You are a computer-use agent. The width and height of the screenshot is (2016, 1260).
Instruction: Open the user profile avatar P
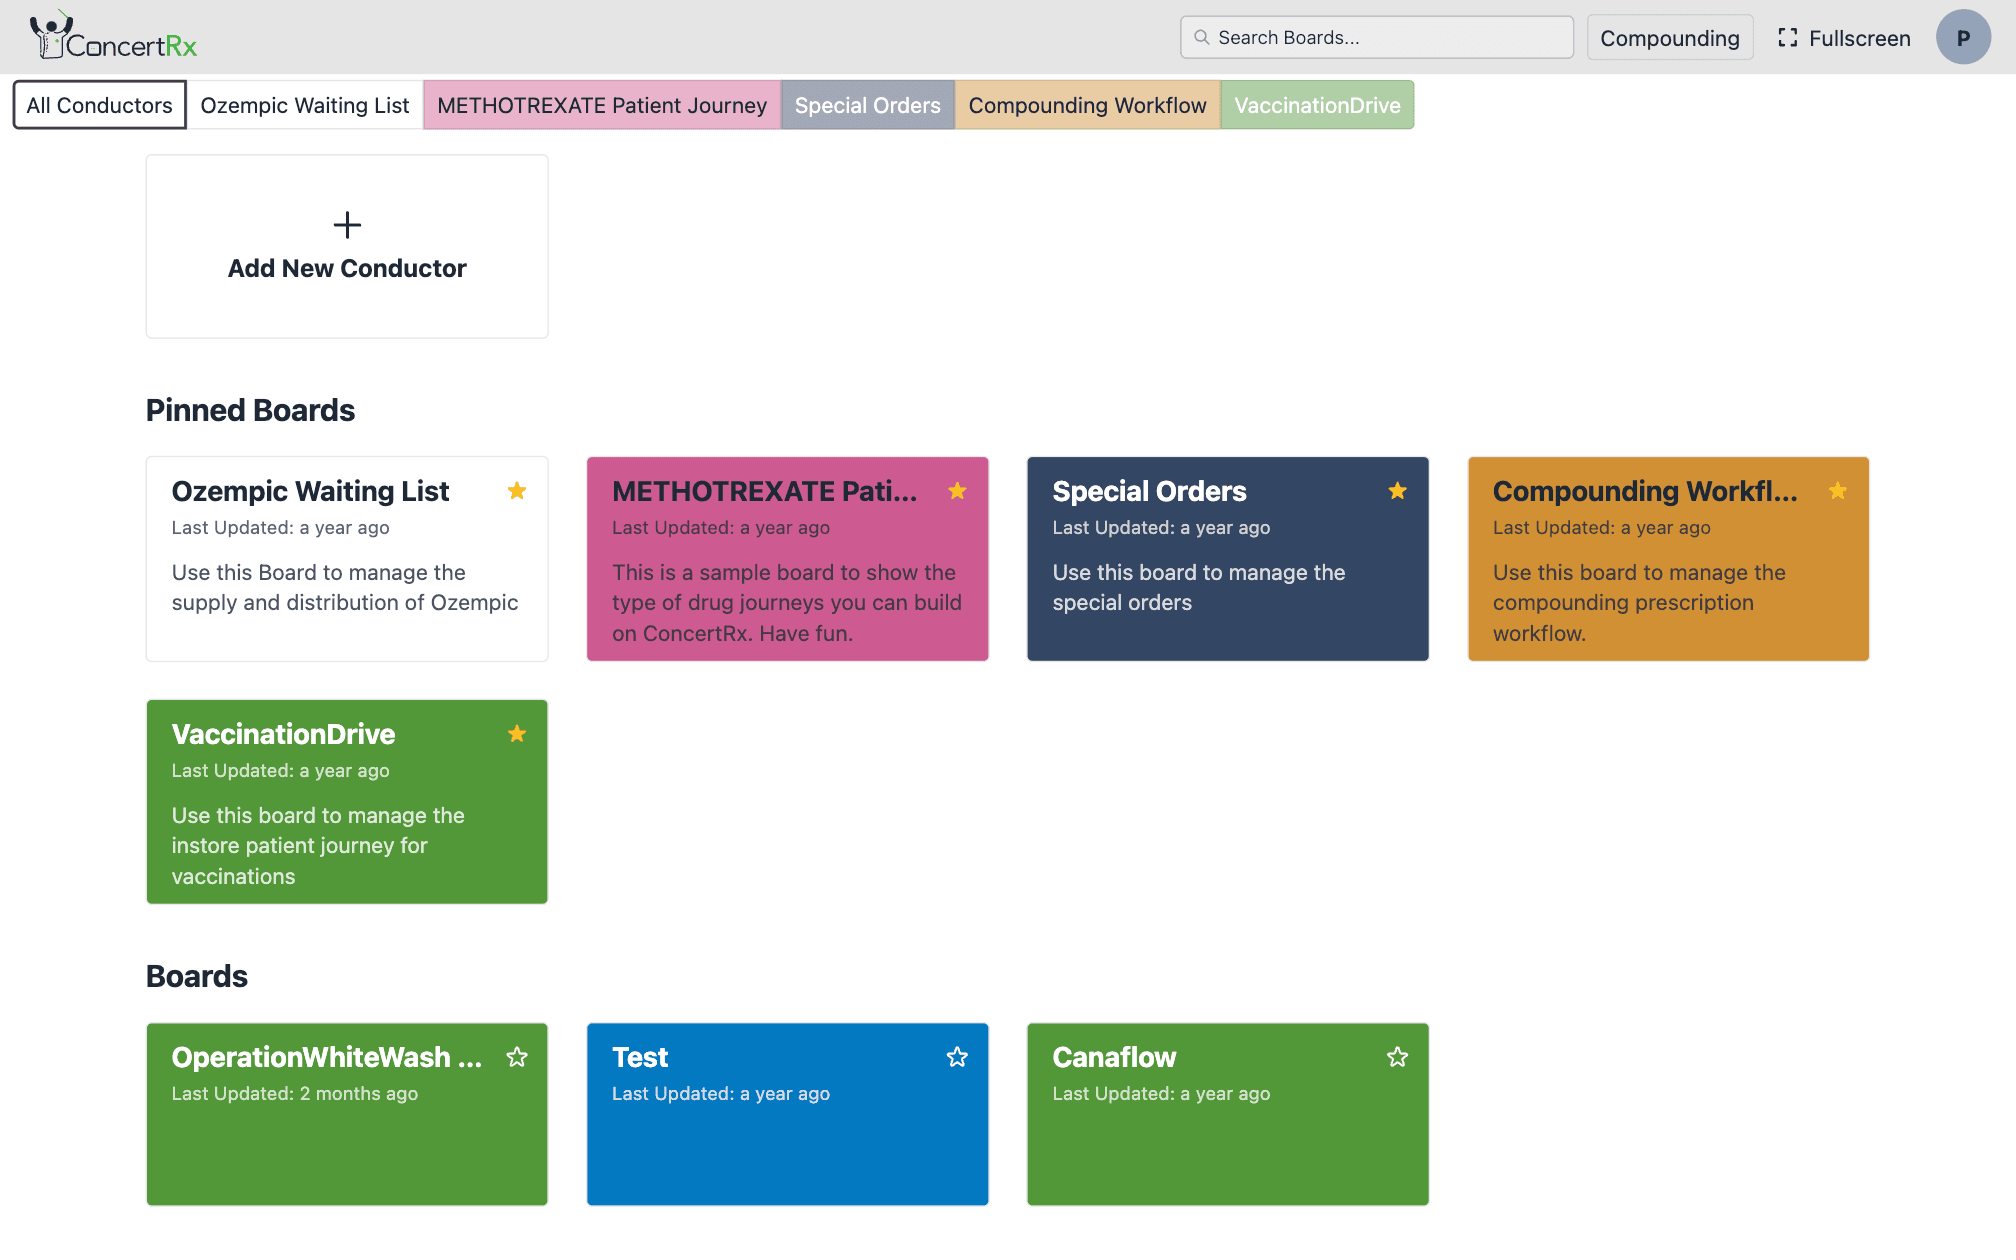tap(1962, 38)
